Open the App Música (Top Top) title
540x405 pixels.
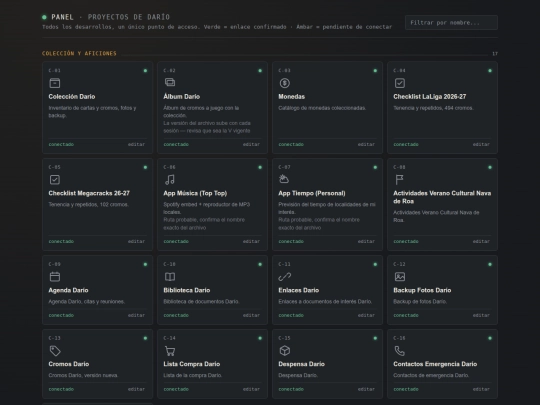[x=195, y=194]
